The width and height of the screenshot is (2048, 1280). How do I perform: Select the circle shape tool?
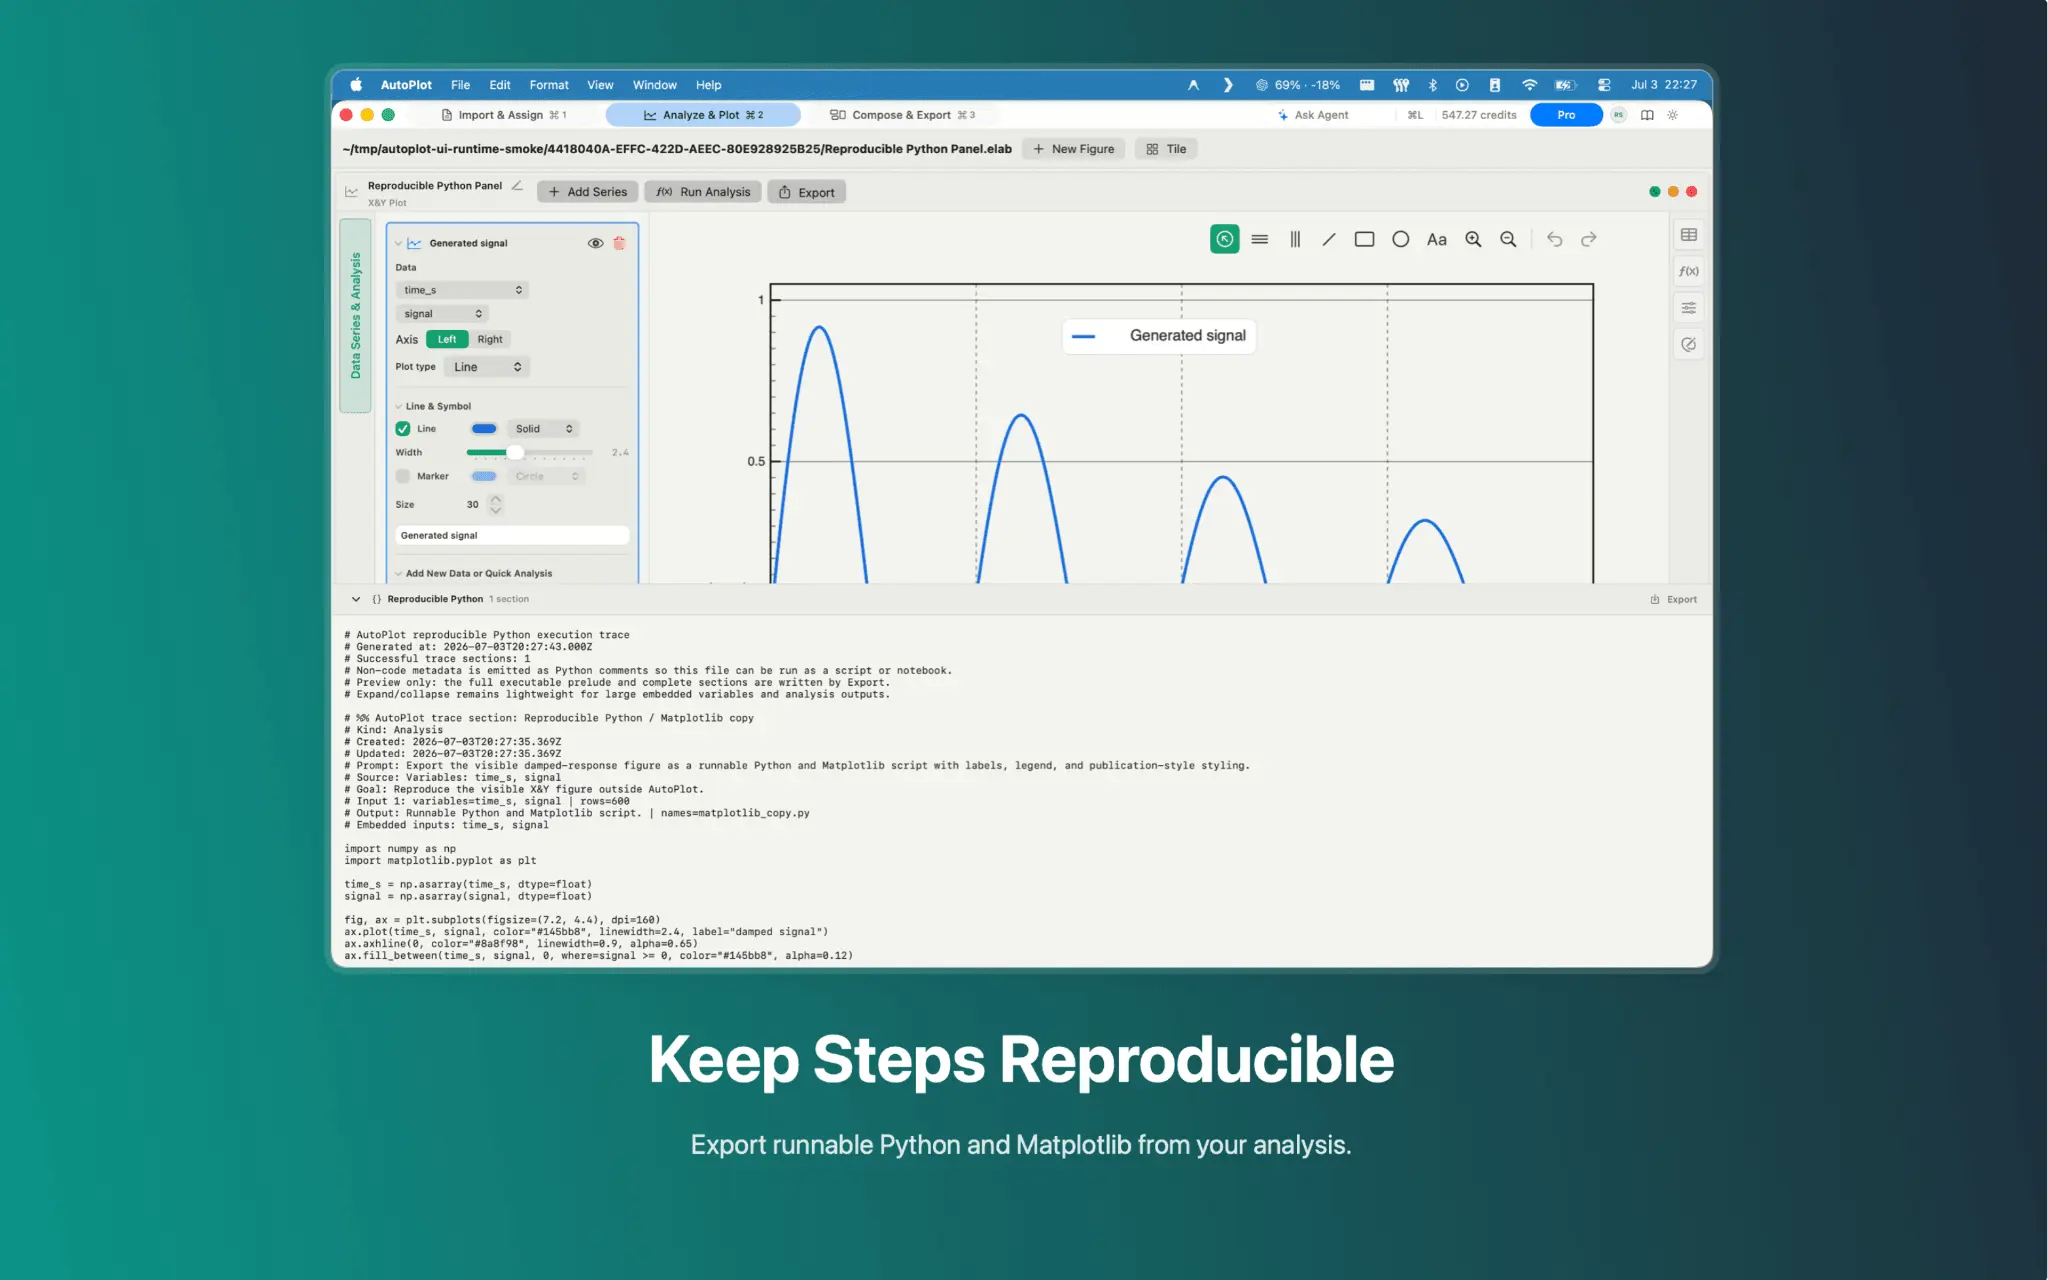coord(1400,239)
